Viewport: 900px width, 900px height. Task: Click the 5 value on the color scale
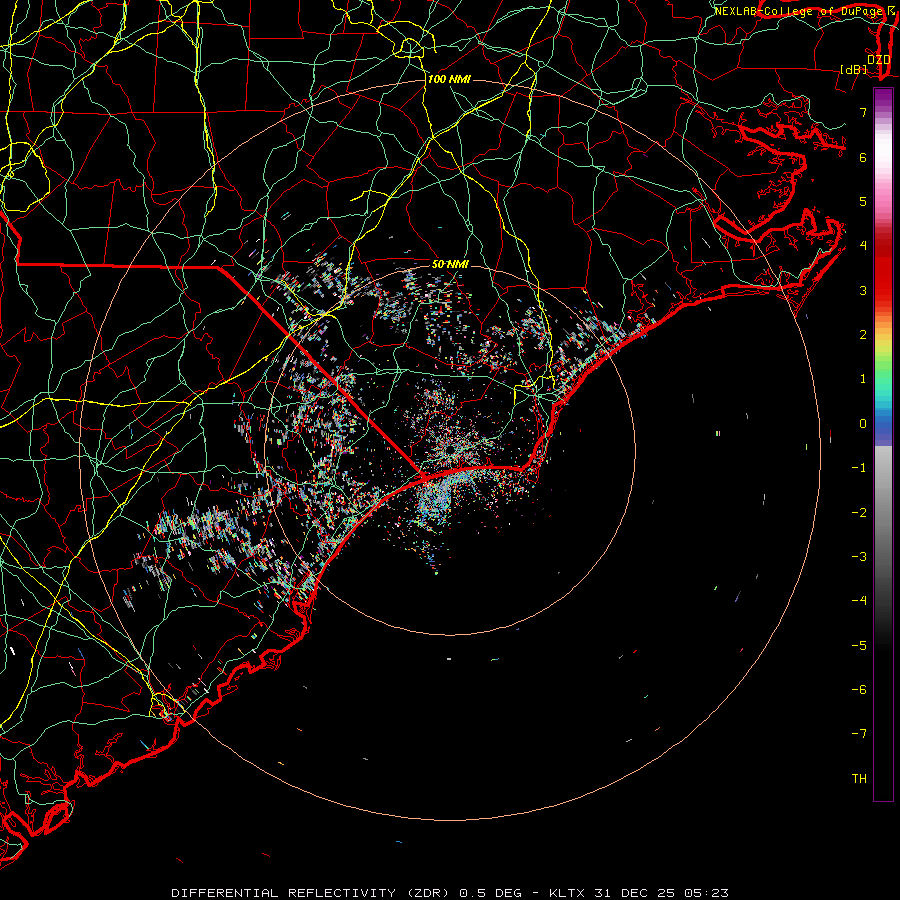(x=863, y=201)
